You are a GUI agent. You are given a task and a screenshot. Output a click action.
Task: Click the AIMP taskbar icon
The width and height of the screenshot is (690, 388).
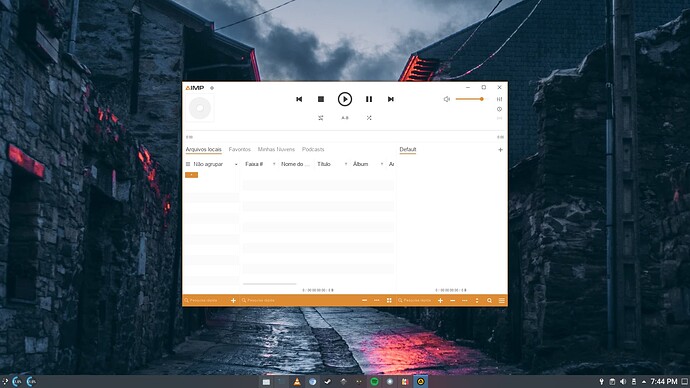point(421,381)
